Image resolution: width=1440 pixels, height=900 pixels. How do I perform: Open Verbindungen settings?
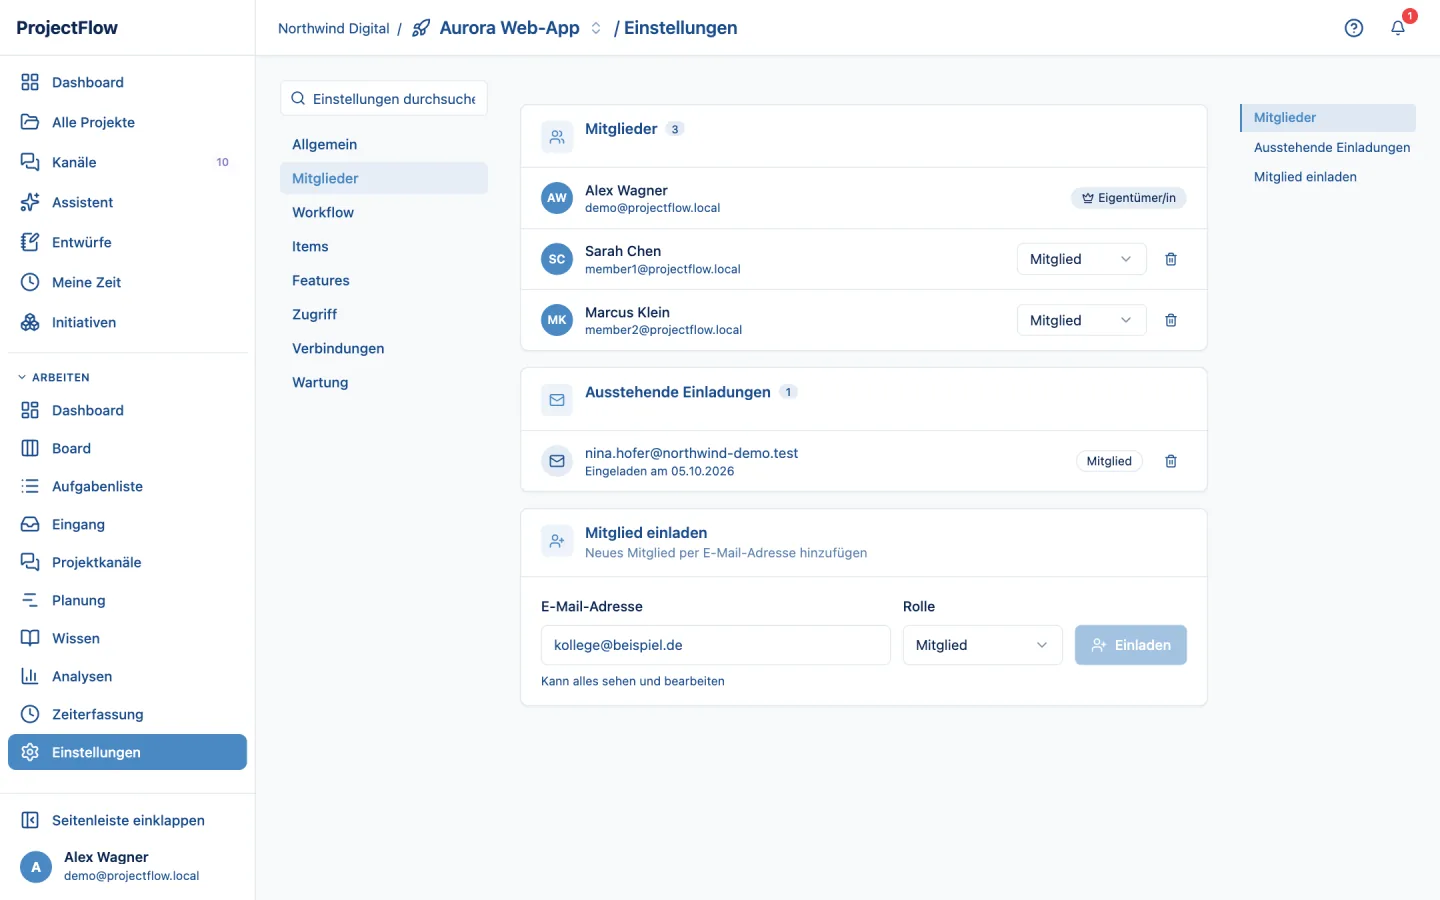point(384,348)
